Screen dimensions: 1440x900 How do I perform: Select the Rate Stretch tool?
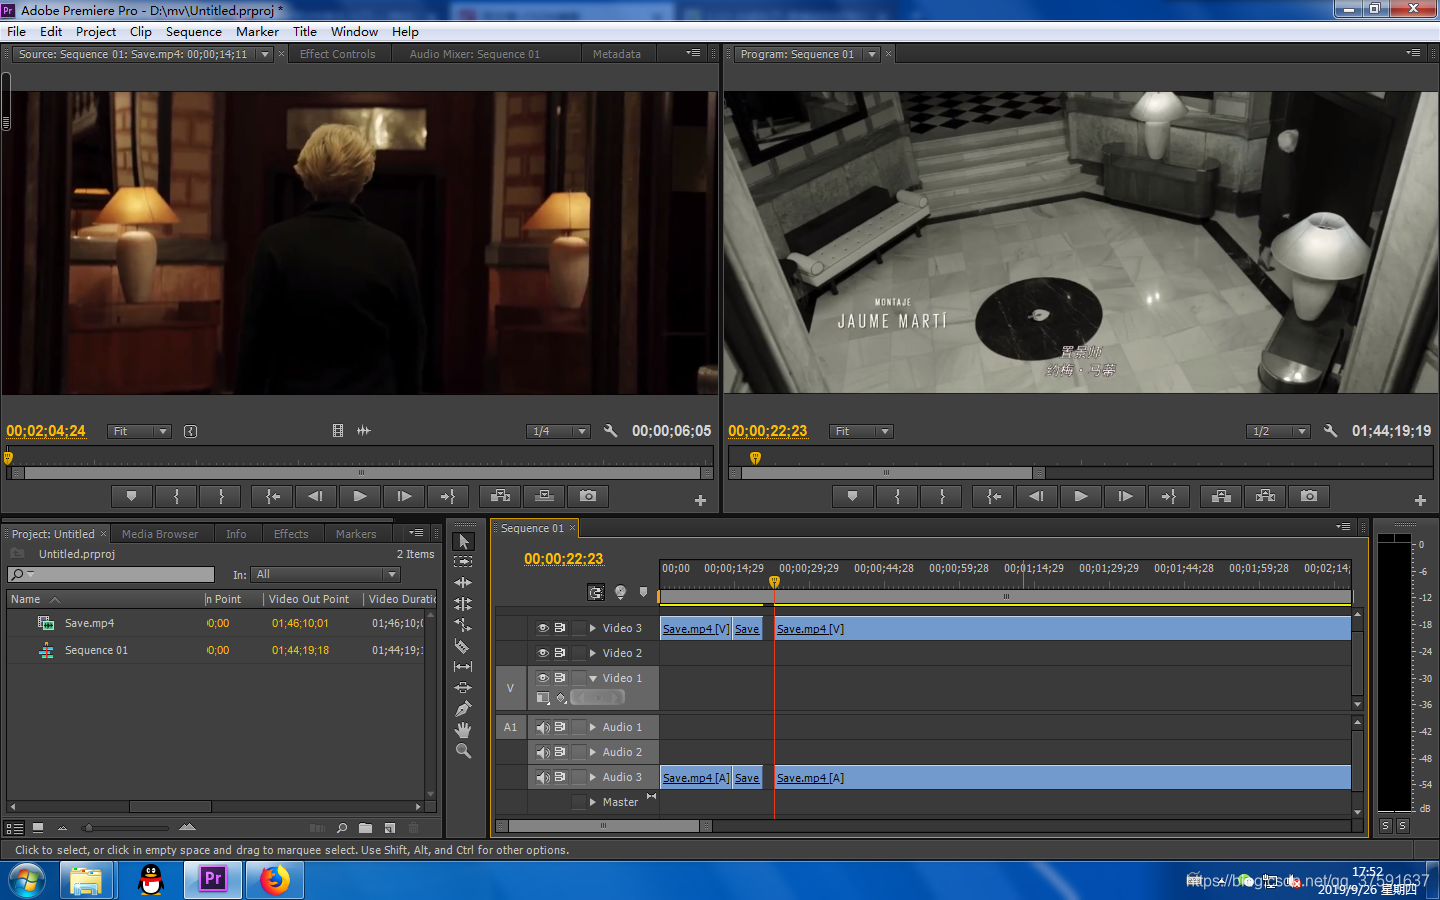pyautogui.click(x=463, y=625)
